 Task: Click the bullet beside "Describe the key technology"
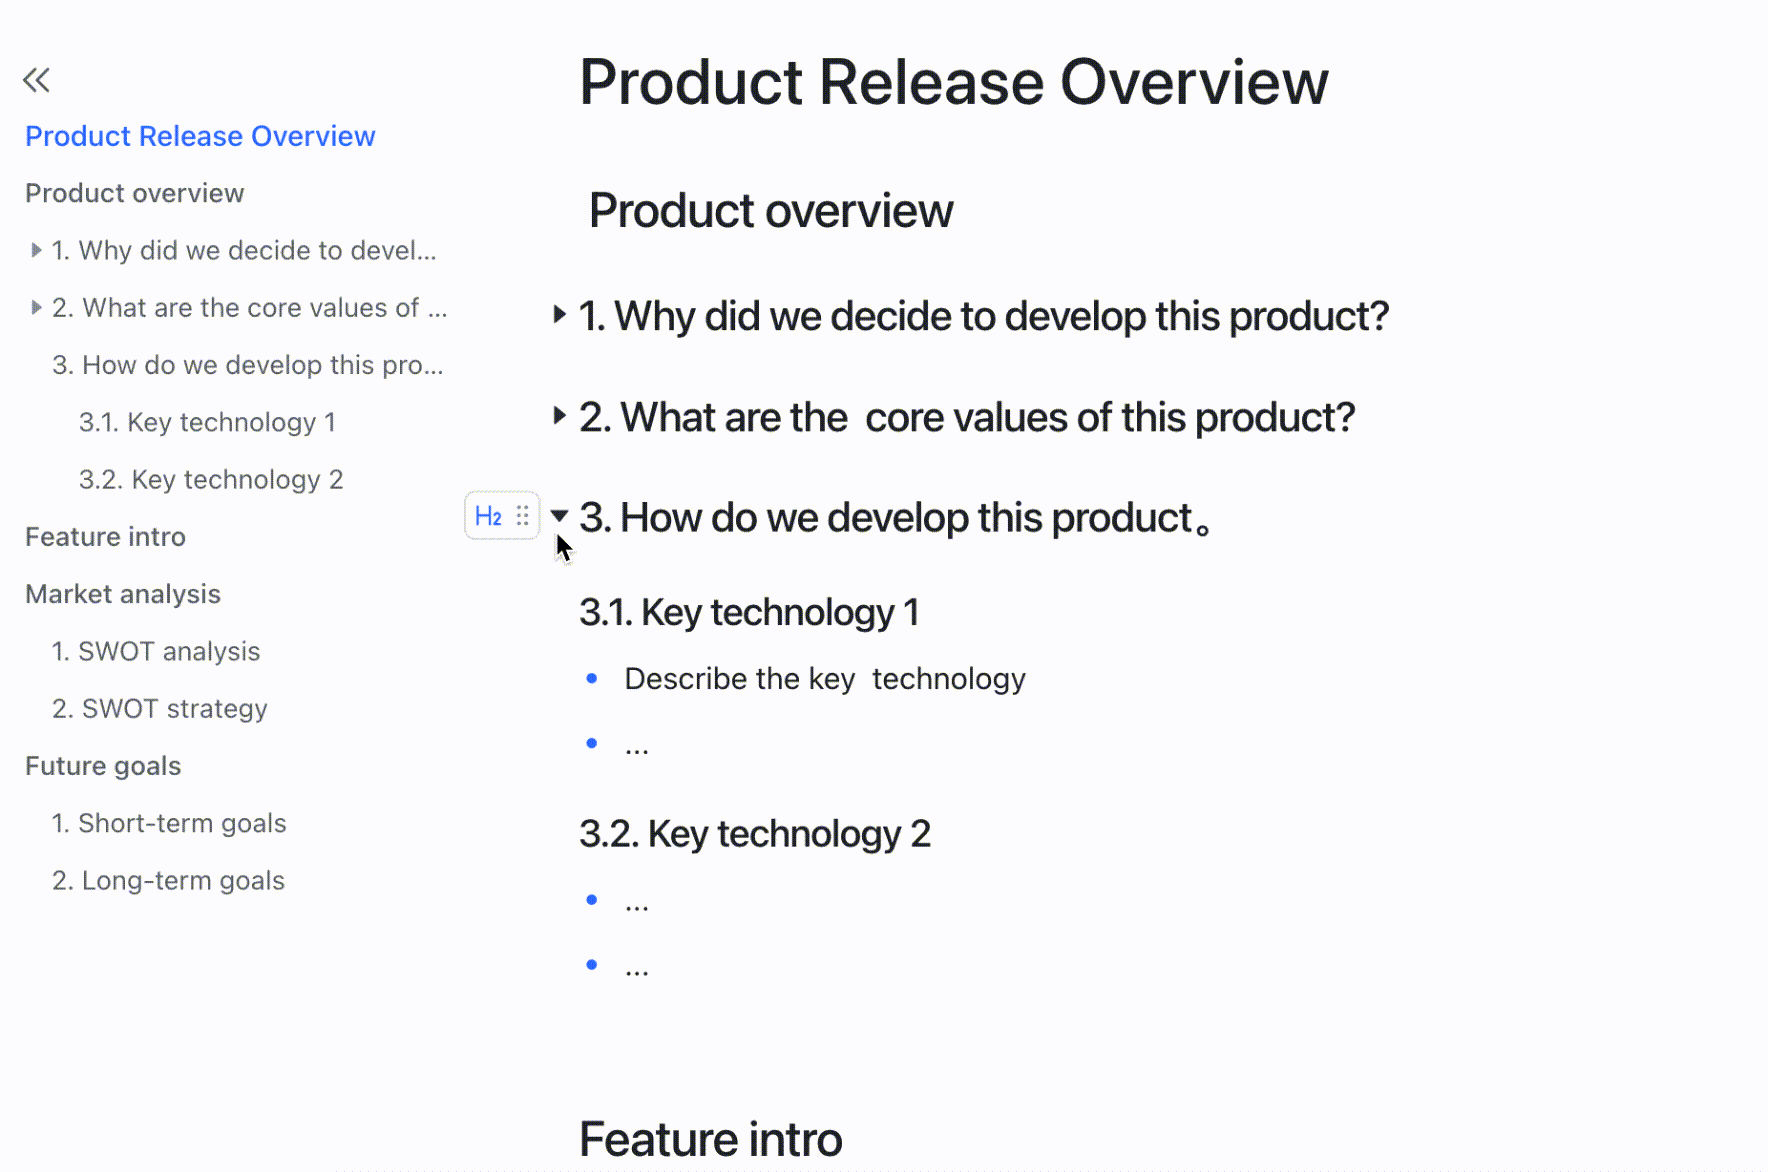coord(592,678)
